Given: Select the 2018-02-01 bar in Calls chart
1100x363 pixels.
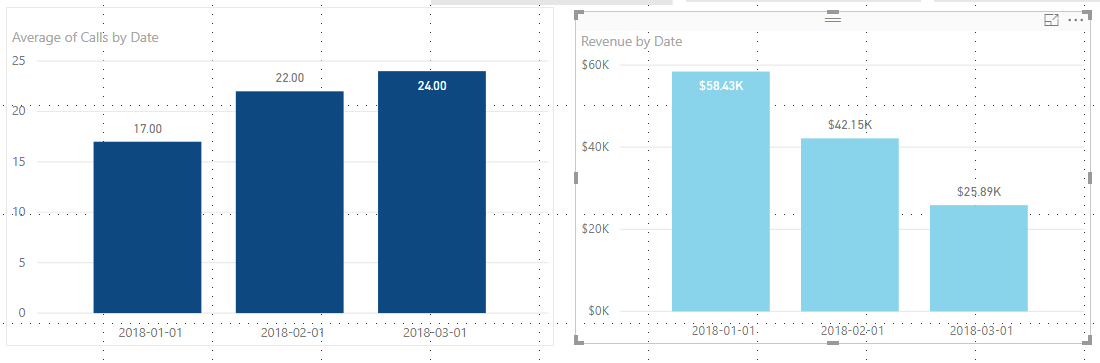Looking at the screenshot, I should click(290, 202).
